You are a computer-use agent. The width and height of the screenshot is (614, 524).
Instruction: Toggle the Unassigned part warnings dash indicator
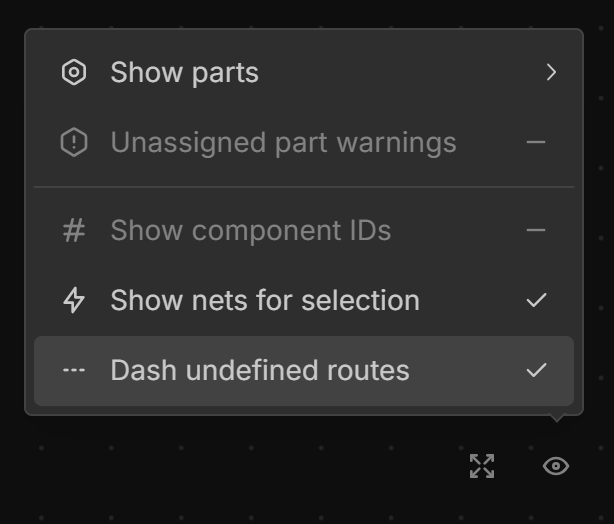(537, 143)
